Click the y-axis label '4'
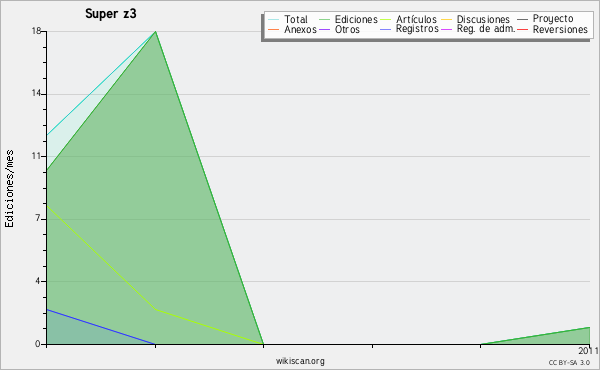 (38, 281)
